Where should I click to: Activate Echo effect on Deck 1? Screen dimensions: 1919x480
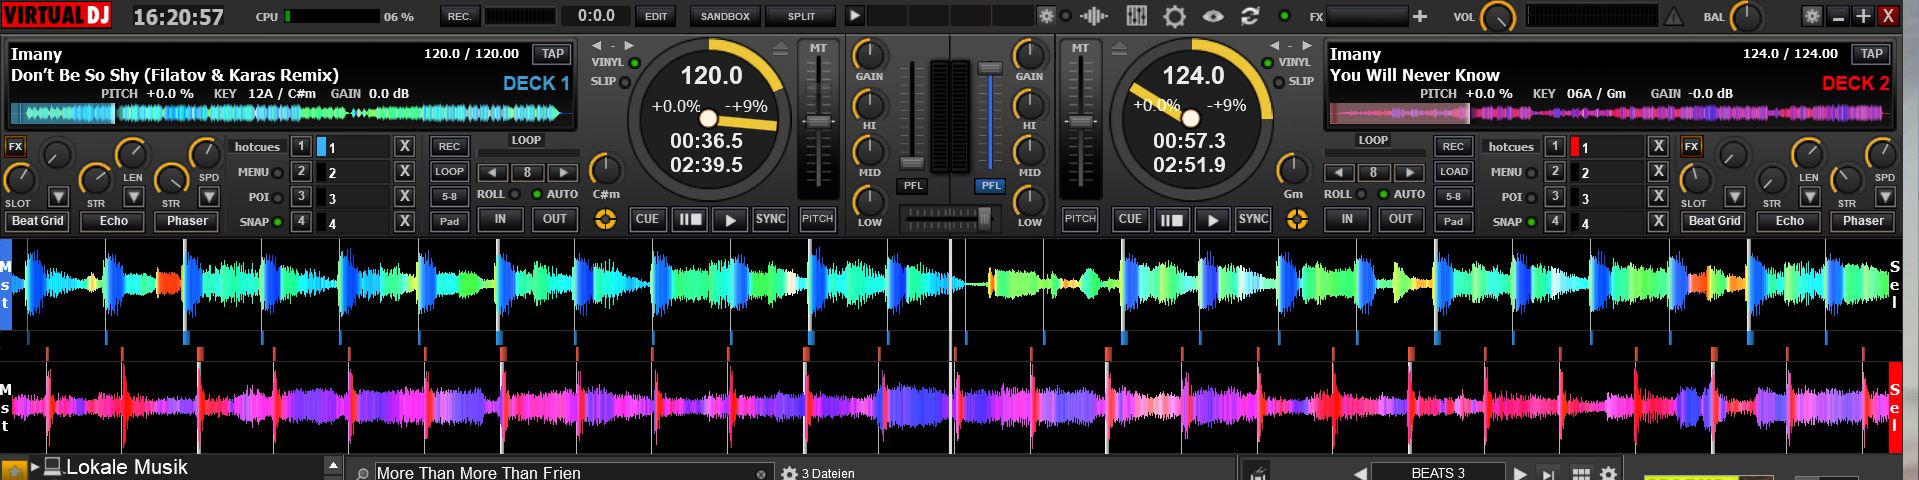tap(113, 221)
